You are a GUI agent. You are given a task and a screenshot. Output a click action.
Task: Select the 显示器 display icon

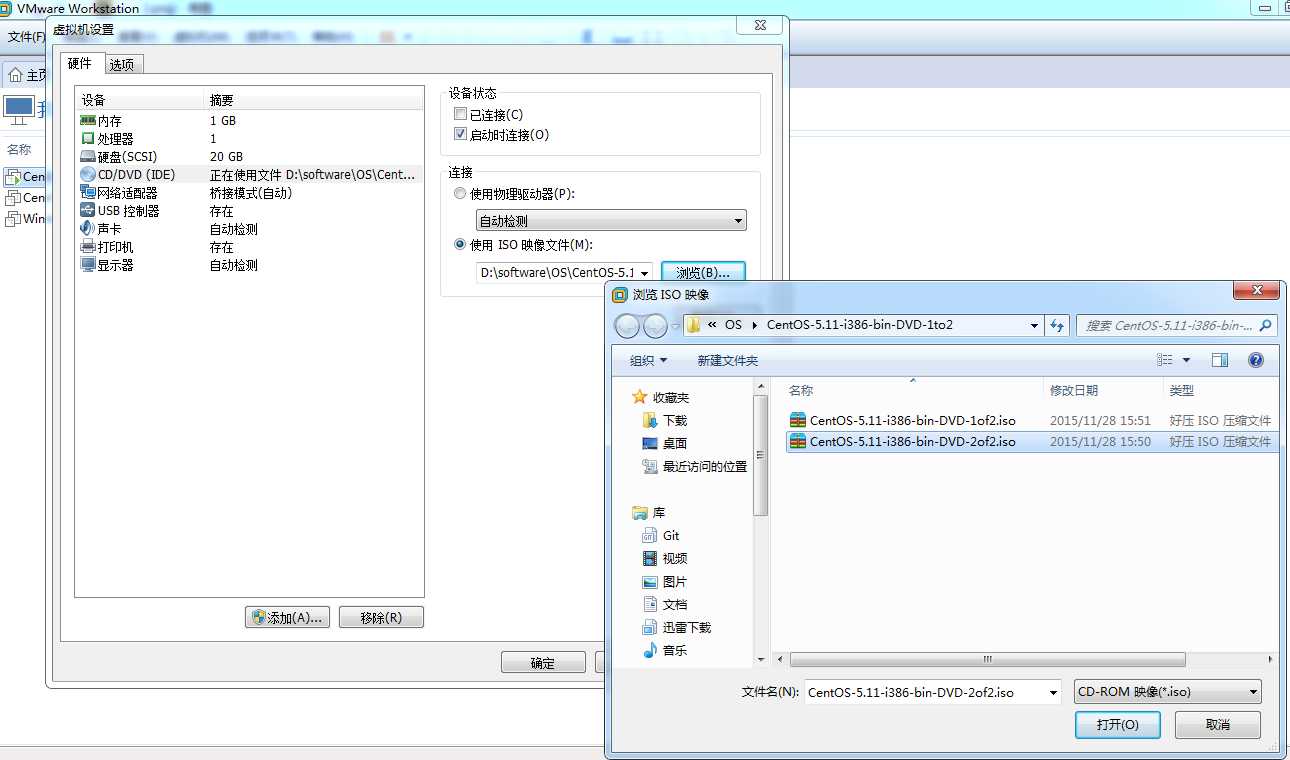[x=88, y=264]
